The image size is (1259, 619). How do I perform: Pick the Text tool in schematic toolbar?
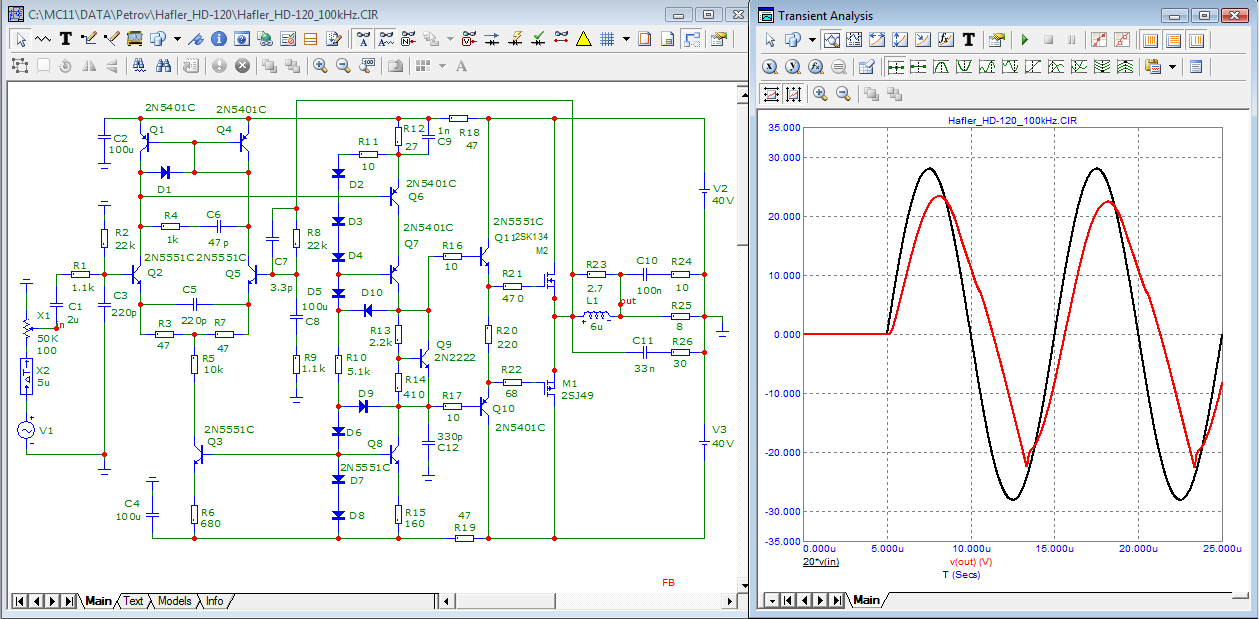click(x=65, y=39)
